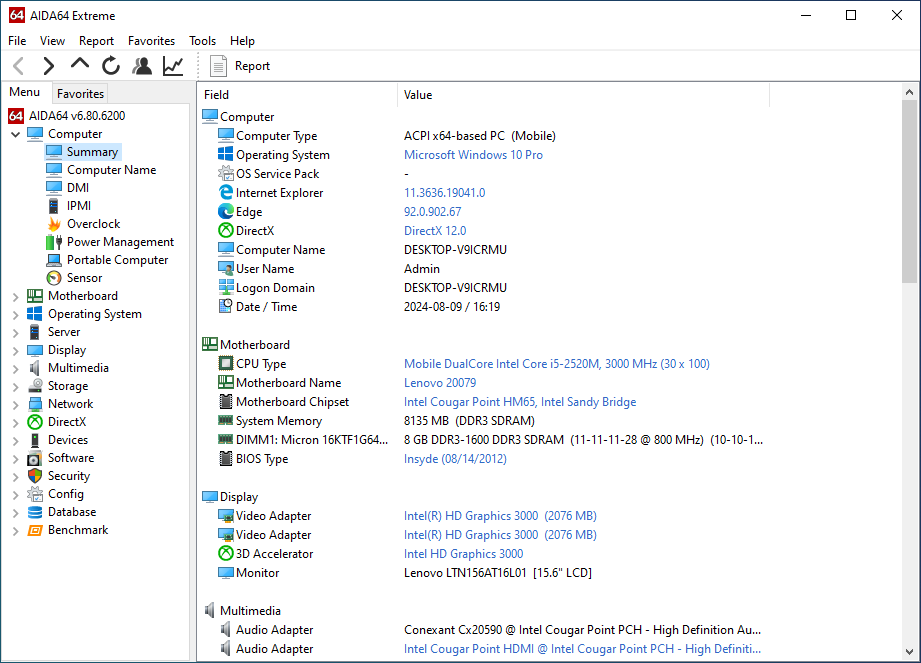Collapse the Computer tree node

point(16,134)
